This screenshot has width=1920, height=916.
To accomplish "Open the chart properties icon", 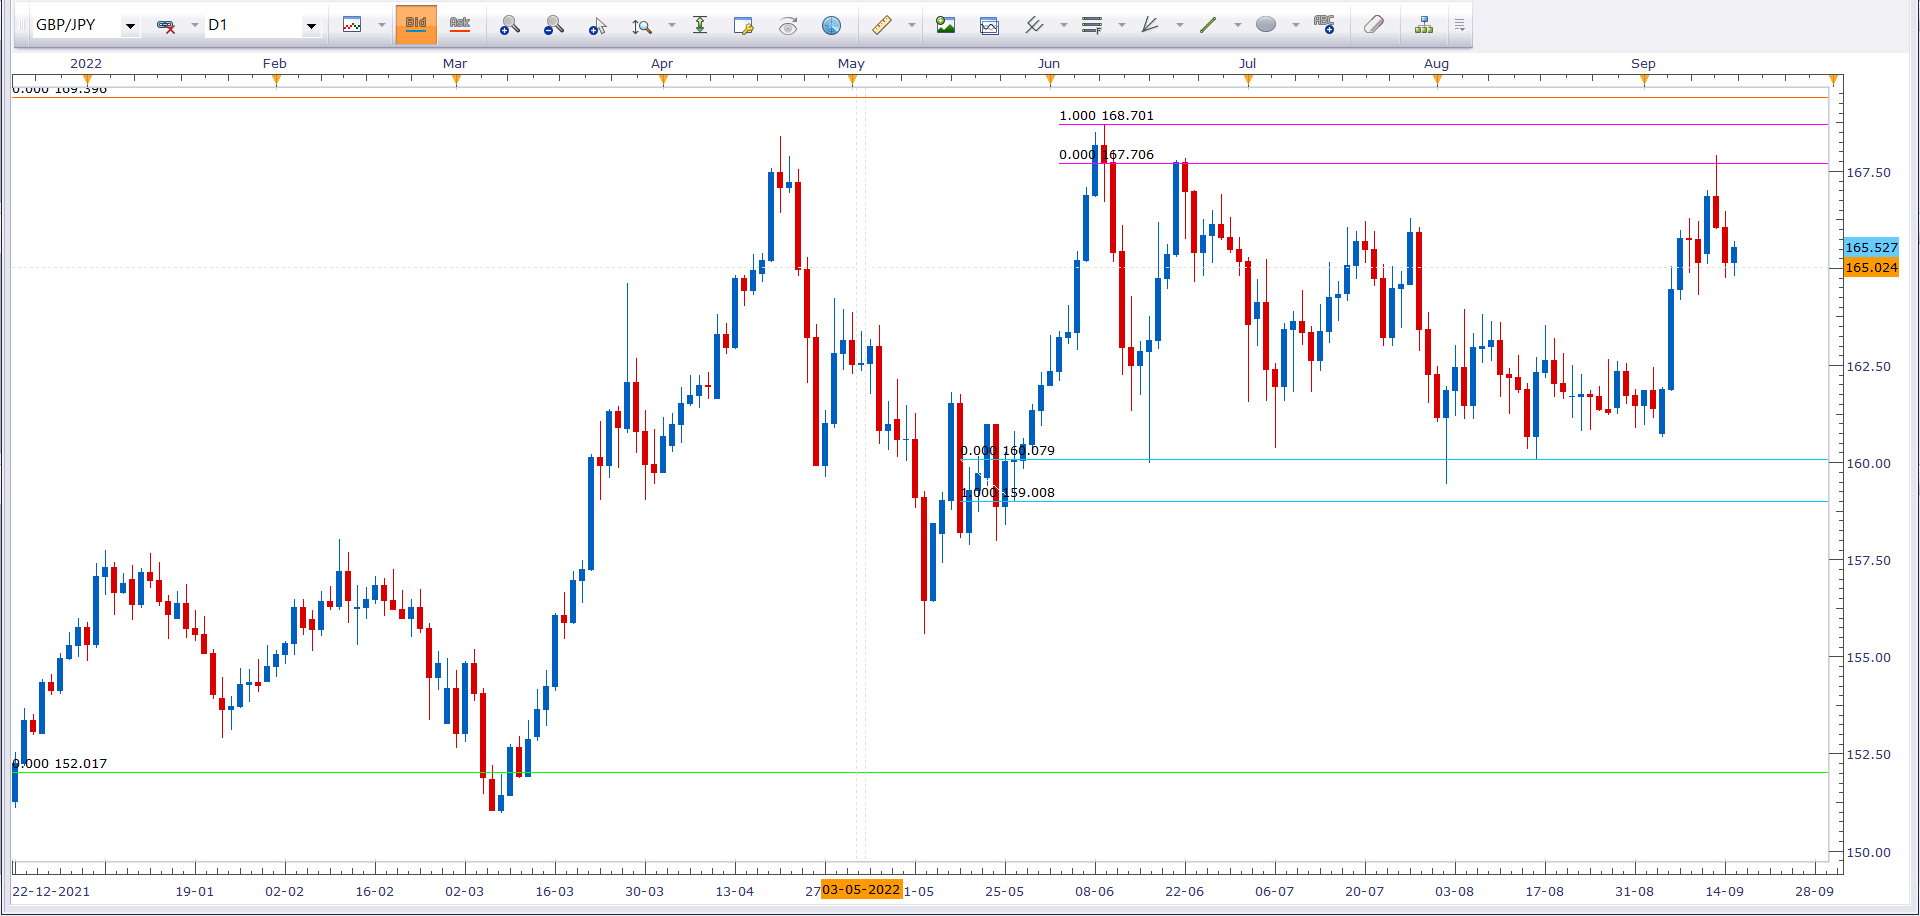I will (743, 25).
